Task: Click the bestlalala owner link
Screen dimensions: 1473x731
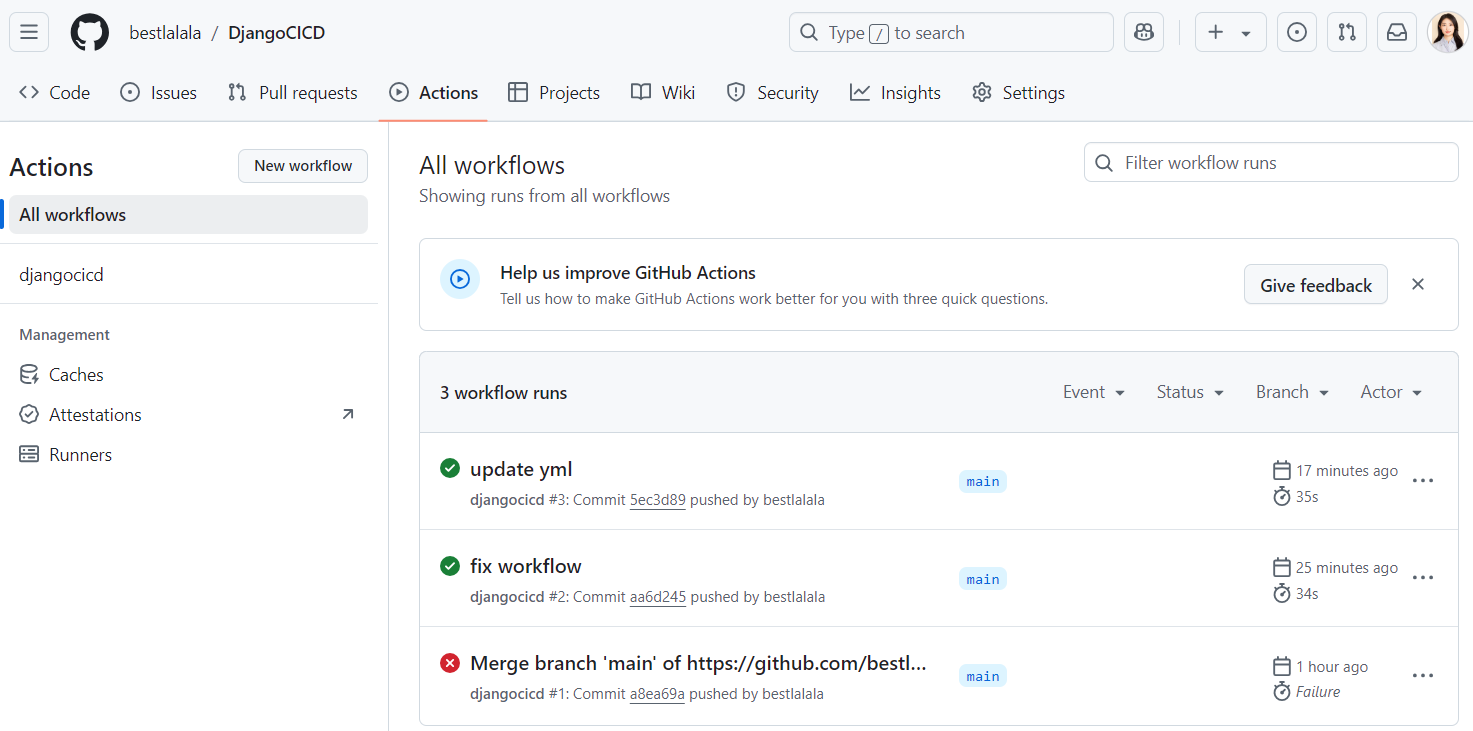Action: pyautogui.click(x=165, y=33)
